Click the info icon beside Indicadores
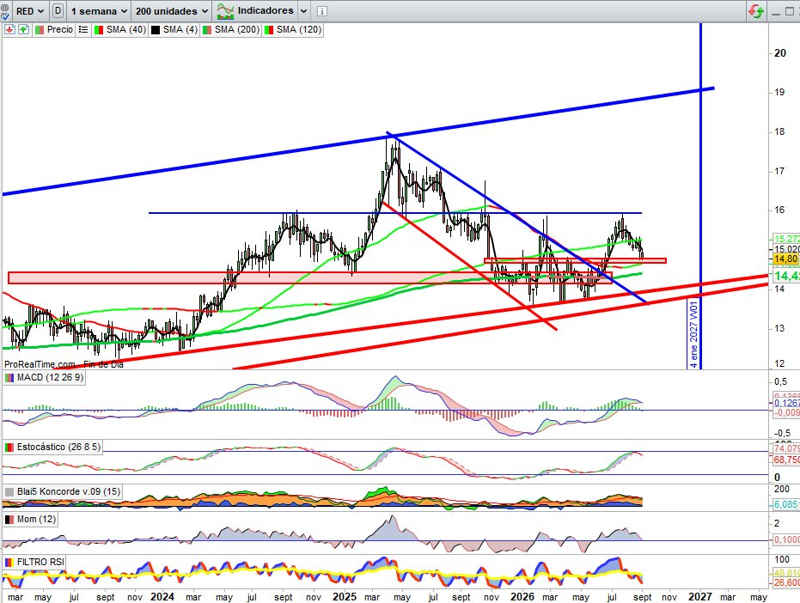 (321, 11)
